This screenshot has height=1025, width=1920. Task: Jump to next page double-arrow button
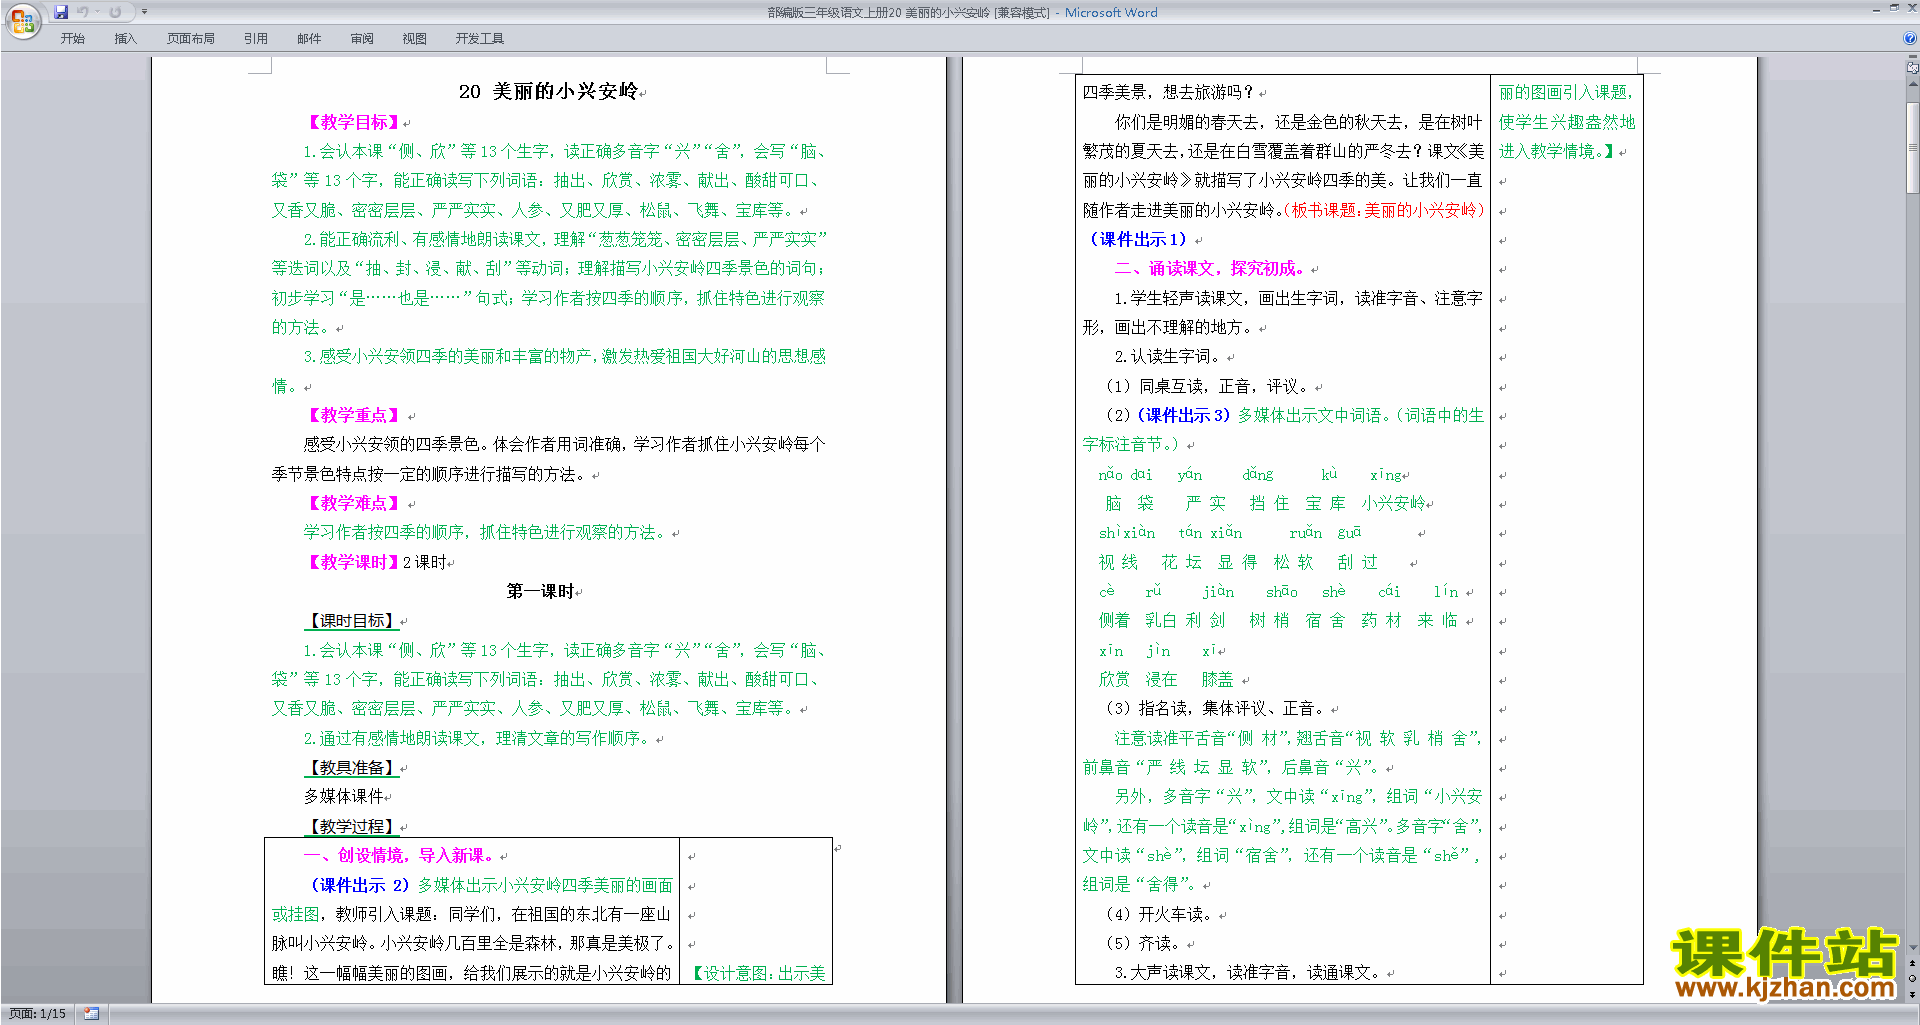(1912, 994)
